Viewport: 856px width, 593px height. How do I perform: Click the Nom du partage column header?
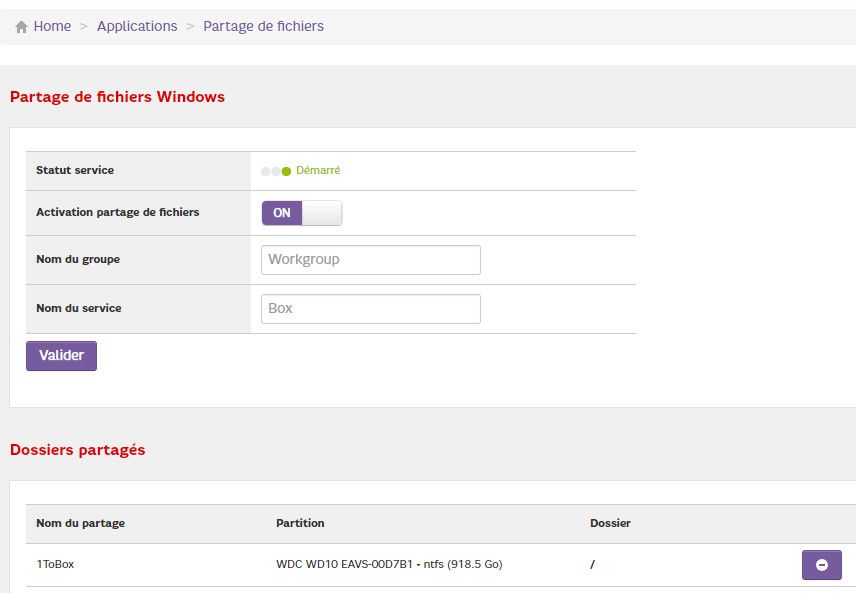[x=80, y=523]
